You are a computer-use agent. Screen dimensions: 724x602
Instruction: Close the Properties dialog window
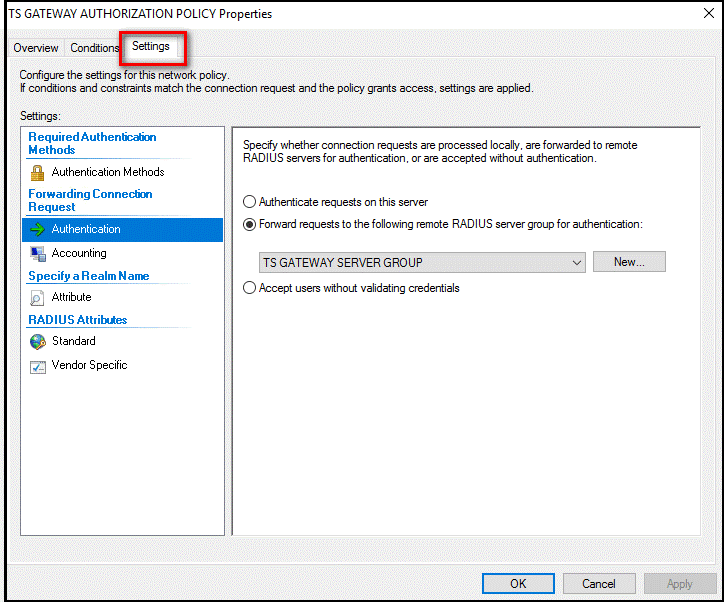tap(709, 13)
